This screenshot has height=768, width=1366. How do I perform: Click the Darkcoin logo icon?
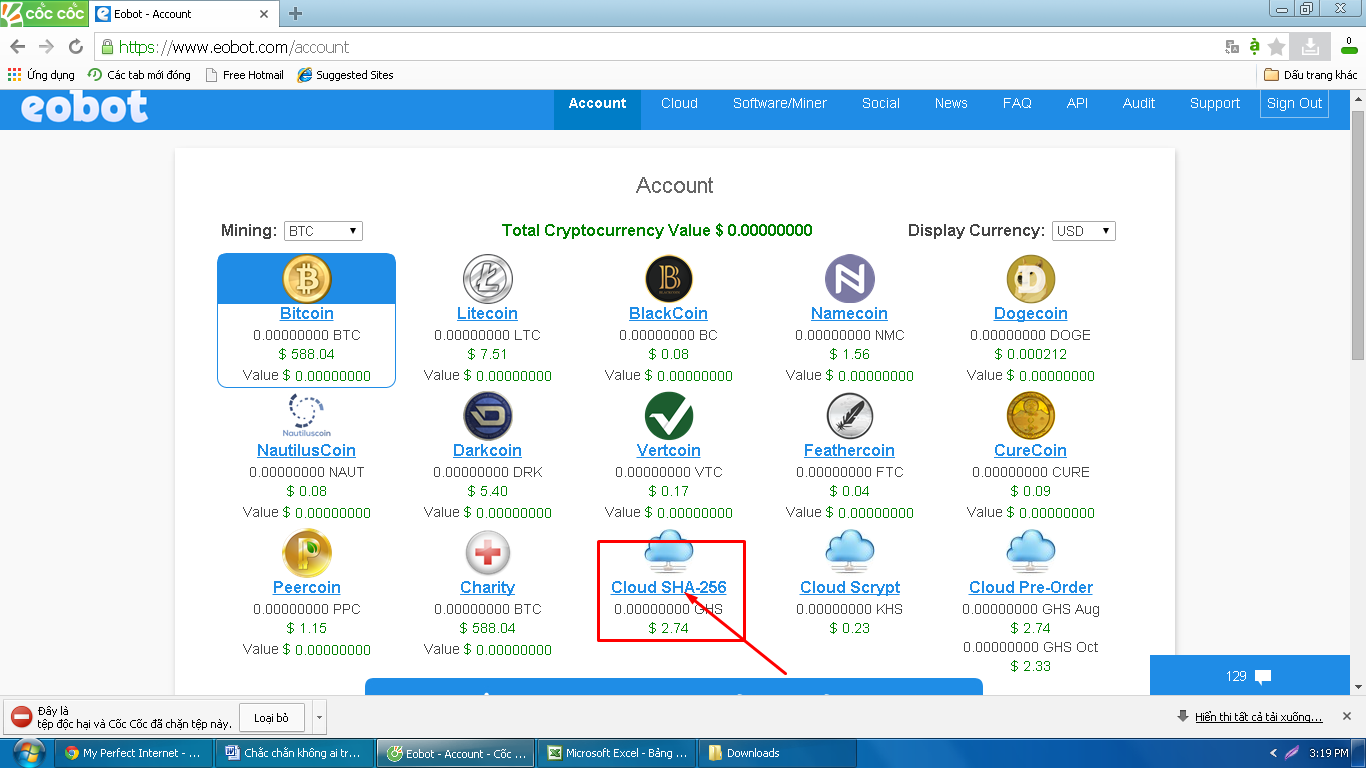click(x=487, y=416)
